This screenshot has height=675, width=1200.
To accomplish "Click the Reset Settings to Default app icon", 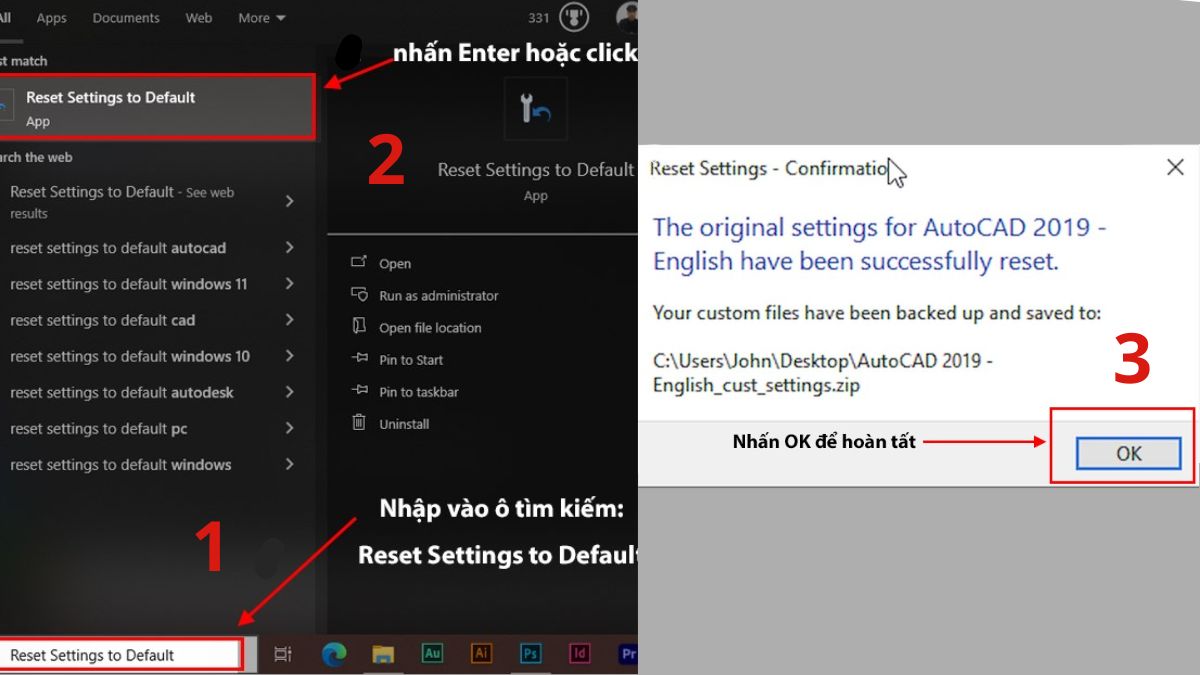I will pyautogui.click(x=536, y=110).
